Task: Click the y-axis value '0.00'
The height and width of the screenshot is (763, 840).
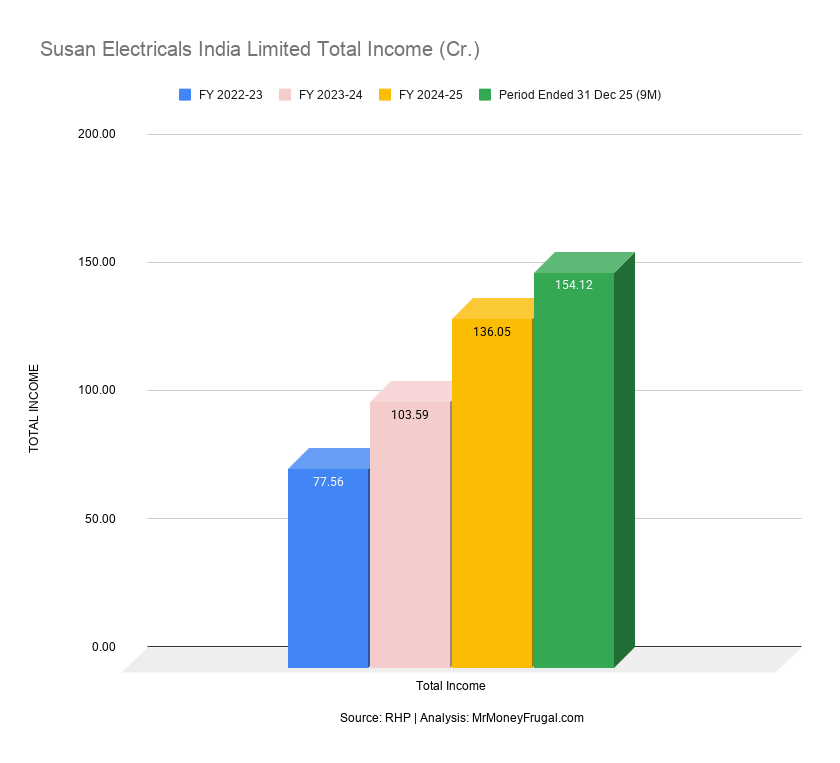Action: tap(104, 647)
